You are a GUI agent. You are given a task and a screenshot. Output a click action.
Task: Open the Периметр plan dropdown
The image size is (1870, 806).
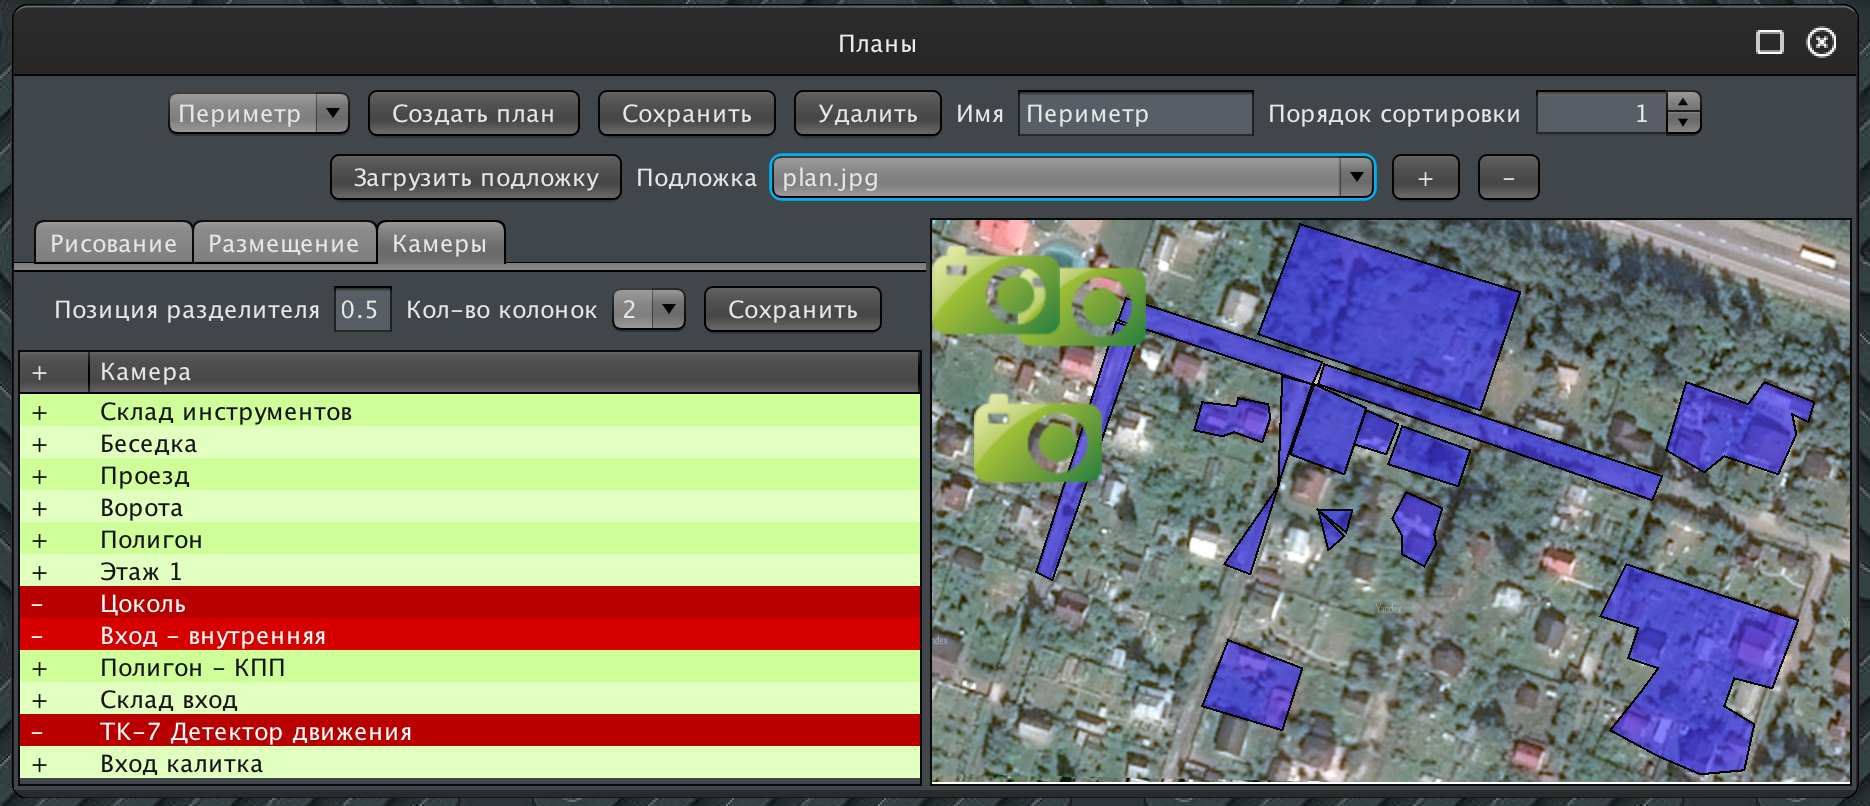point(332,113)
